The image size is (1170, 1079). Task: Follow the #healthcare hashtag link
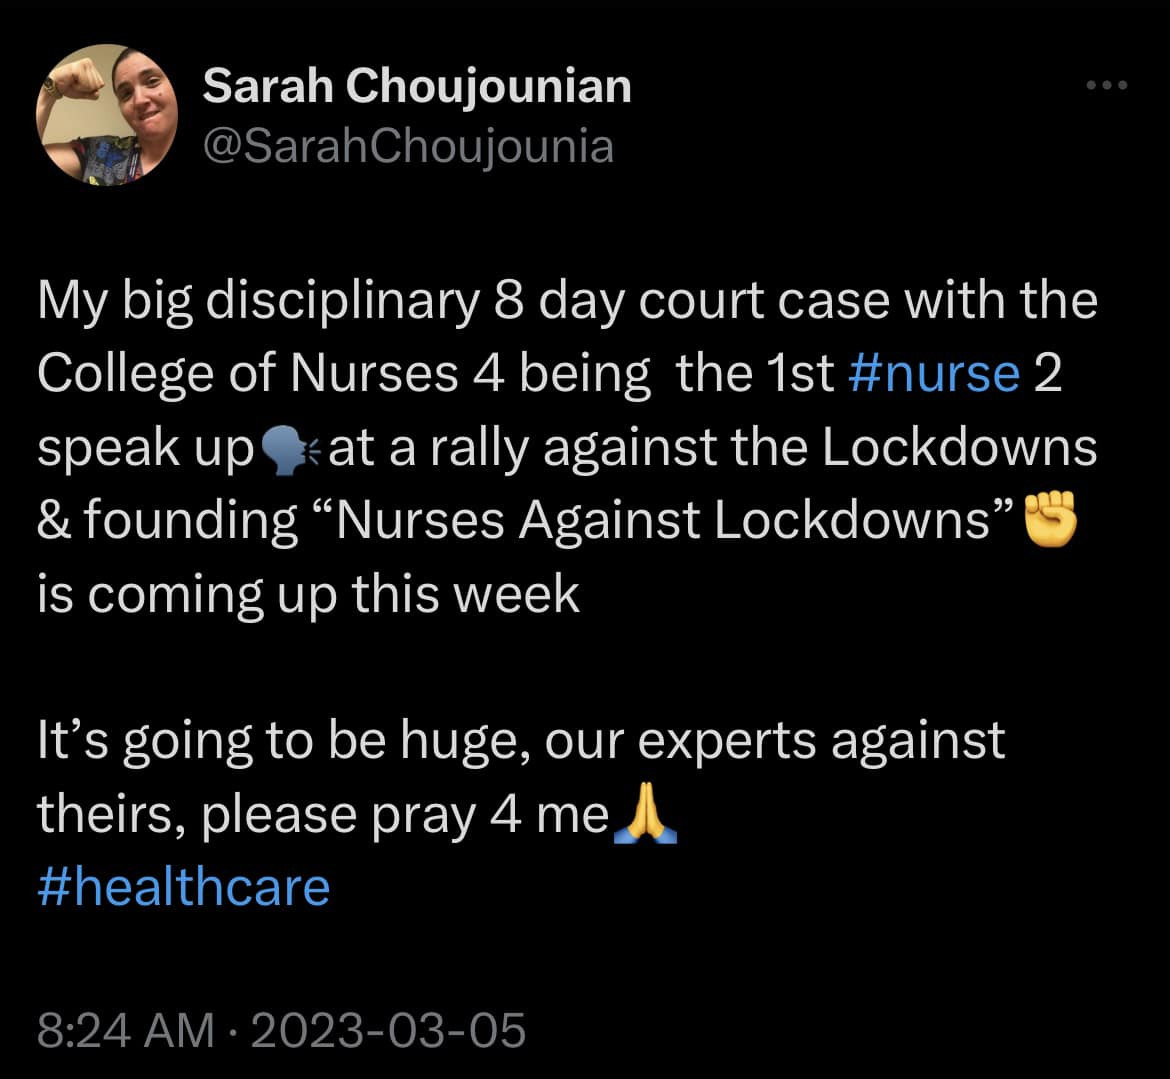[184, 887]
